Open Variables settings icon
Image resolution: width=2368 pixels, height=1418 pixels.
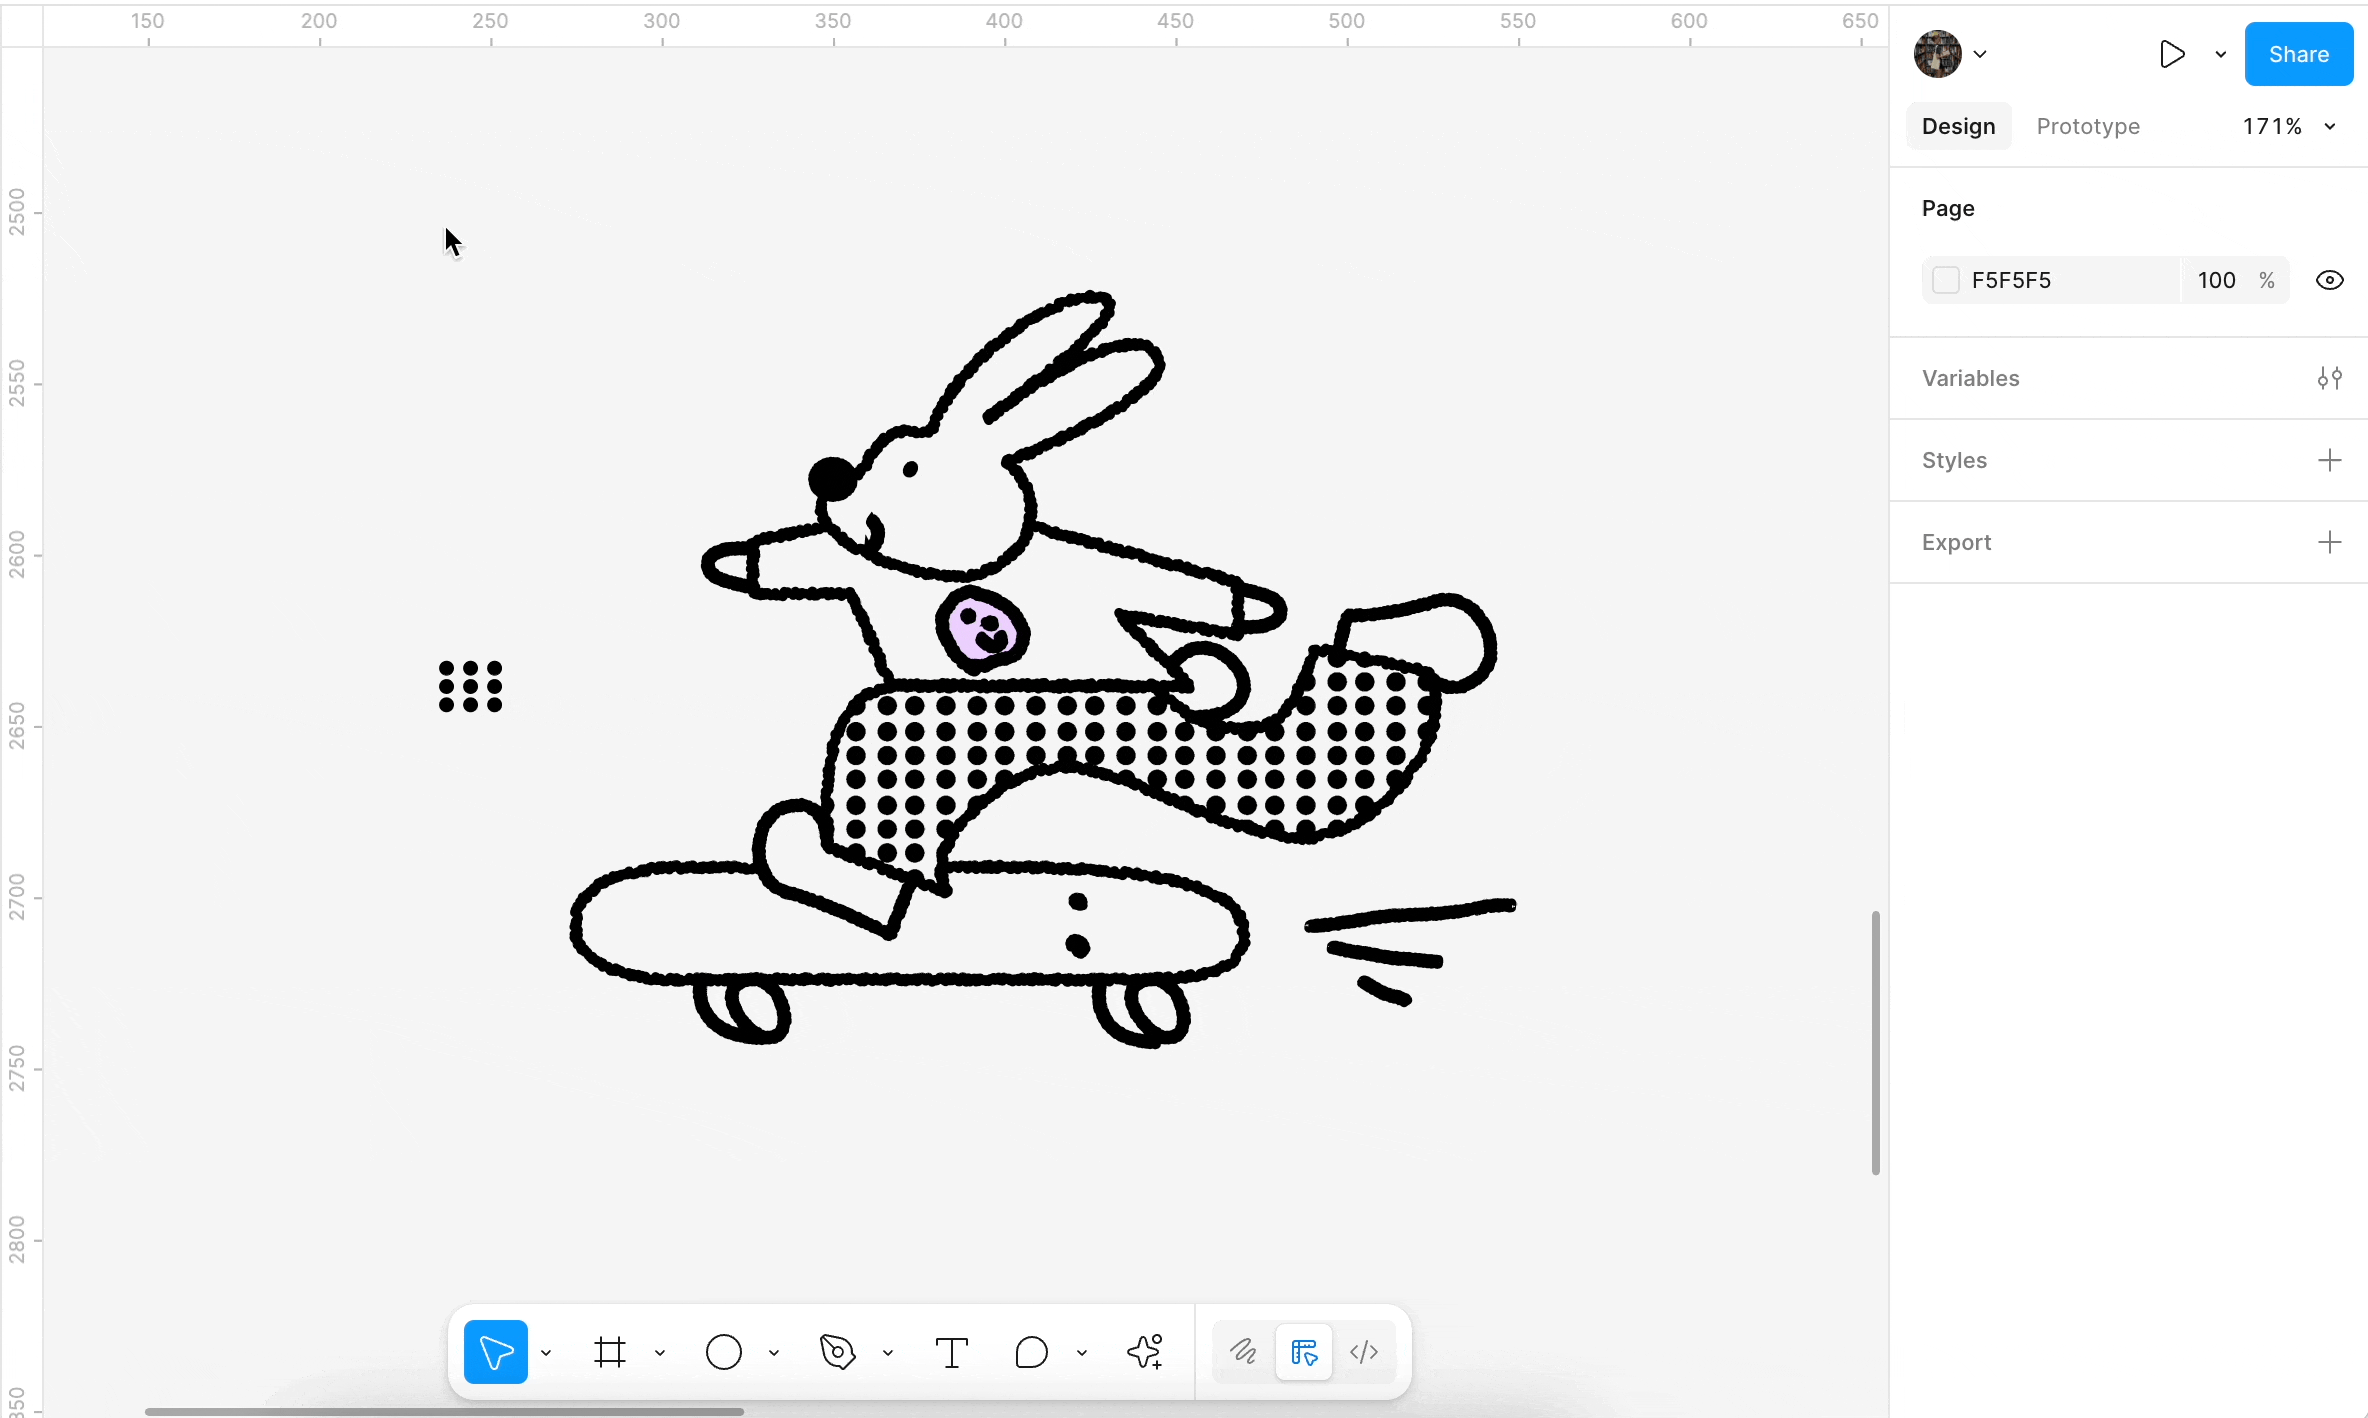tap(2329, 378)
